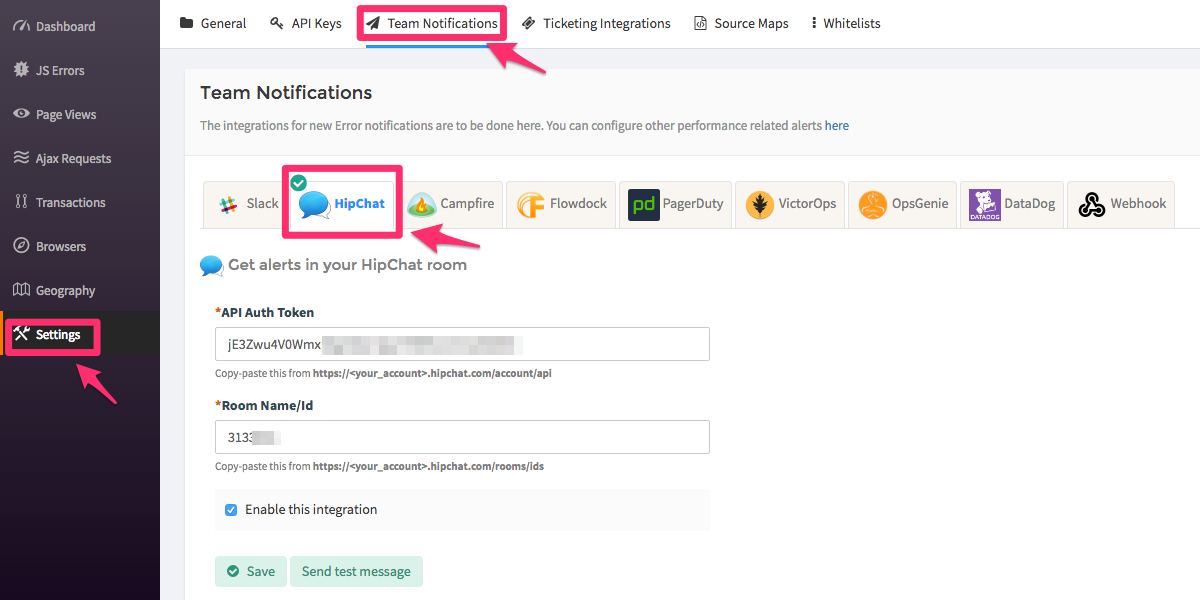This screenshot has width=1200, height=600.
Task: Open Ticketing Integrations tab
Action: click(596, 23)
